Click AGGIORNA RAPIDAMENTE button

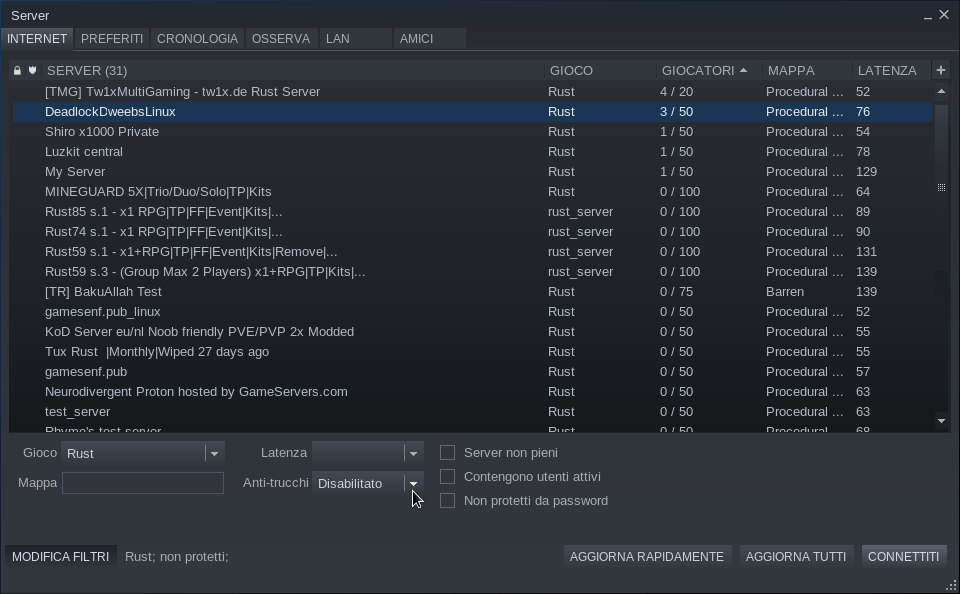647,557
